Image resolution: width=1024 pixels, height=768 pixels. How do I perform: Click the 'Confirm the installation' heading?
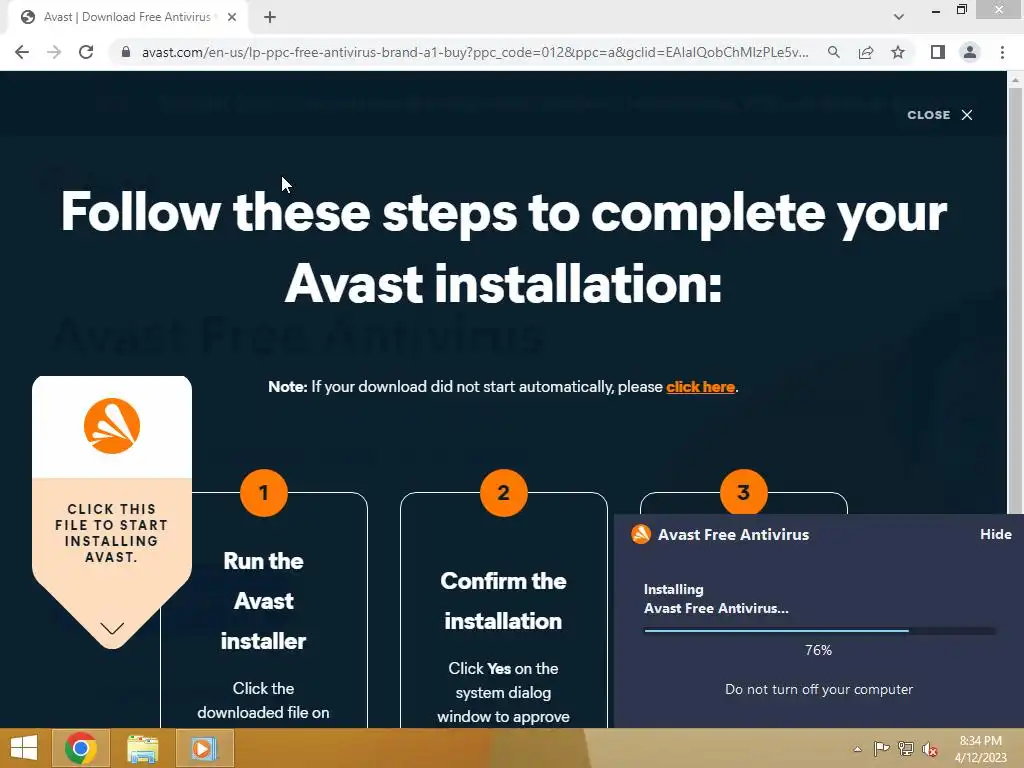click(503, 601)
